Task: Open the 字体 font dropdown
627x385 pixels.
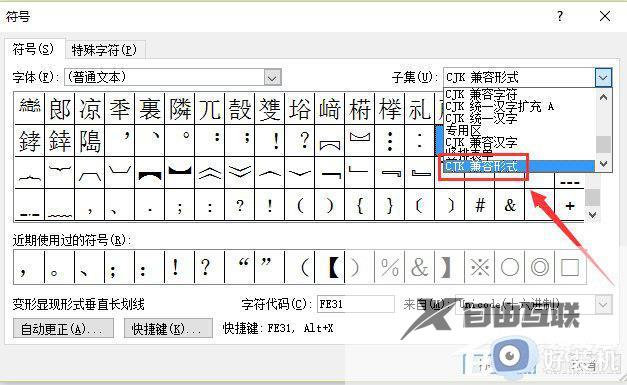Action: pos(272,77)
